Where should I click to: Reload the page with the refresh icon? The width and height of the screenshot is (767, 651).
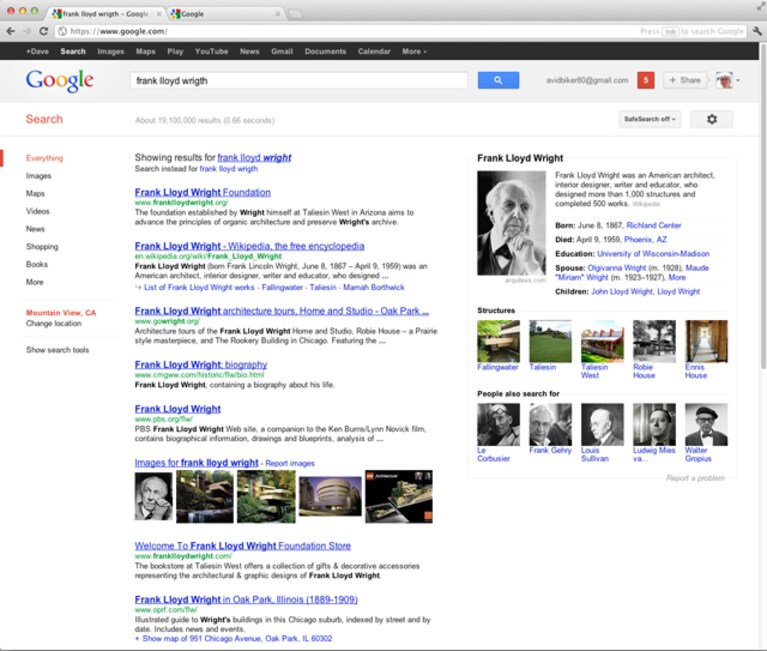point(44,31)
